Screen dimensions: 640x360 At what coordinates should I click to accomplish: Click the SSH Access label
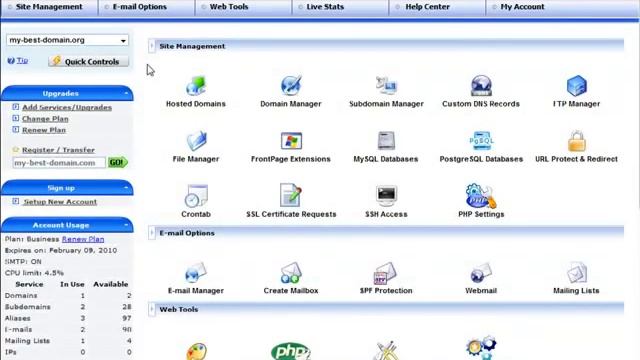[x=386, y=214]
